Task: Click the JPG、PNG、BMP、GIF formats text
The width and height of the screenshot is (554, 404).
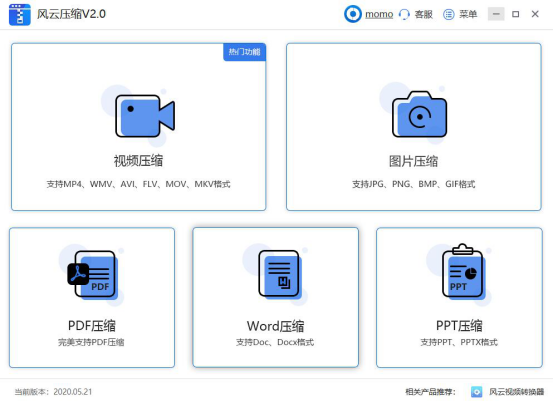Action: pyautogui.click(x=413, y=184)
